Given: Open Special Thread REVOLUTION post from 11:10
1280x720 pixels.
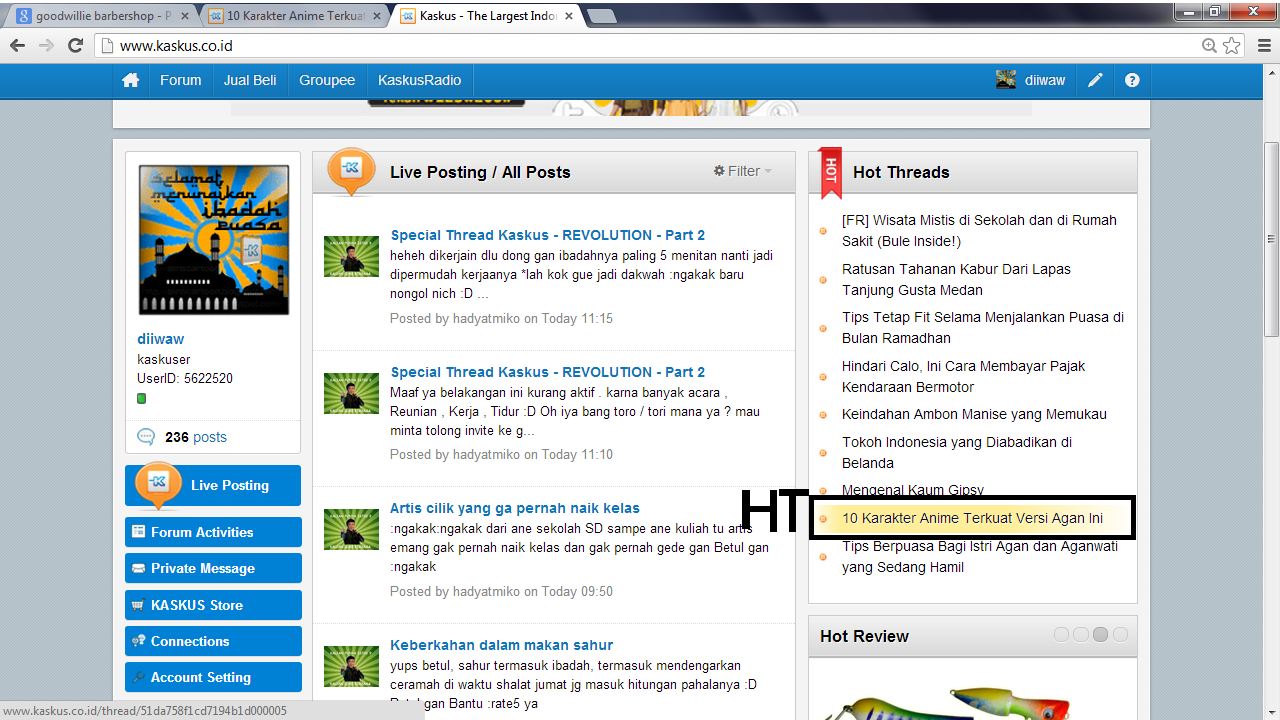Looking at the screenshot, I should (548, 372).
